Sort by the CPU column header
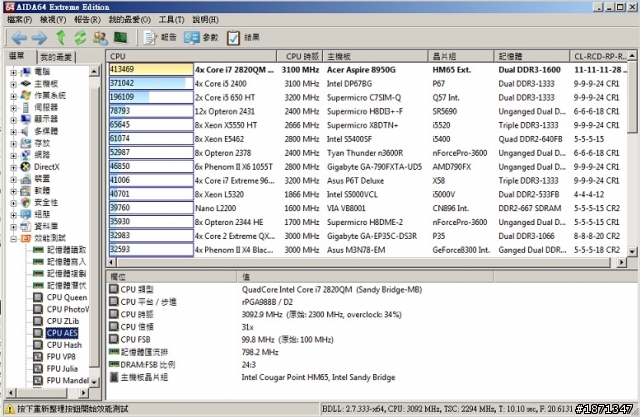 pyautogui.click(x=192, y=56)
